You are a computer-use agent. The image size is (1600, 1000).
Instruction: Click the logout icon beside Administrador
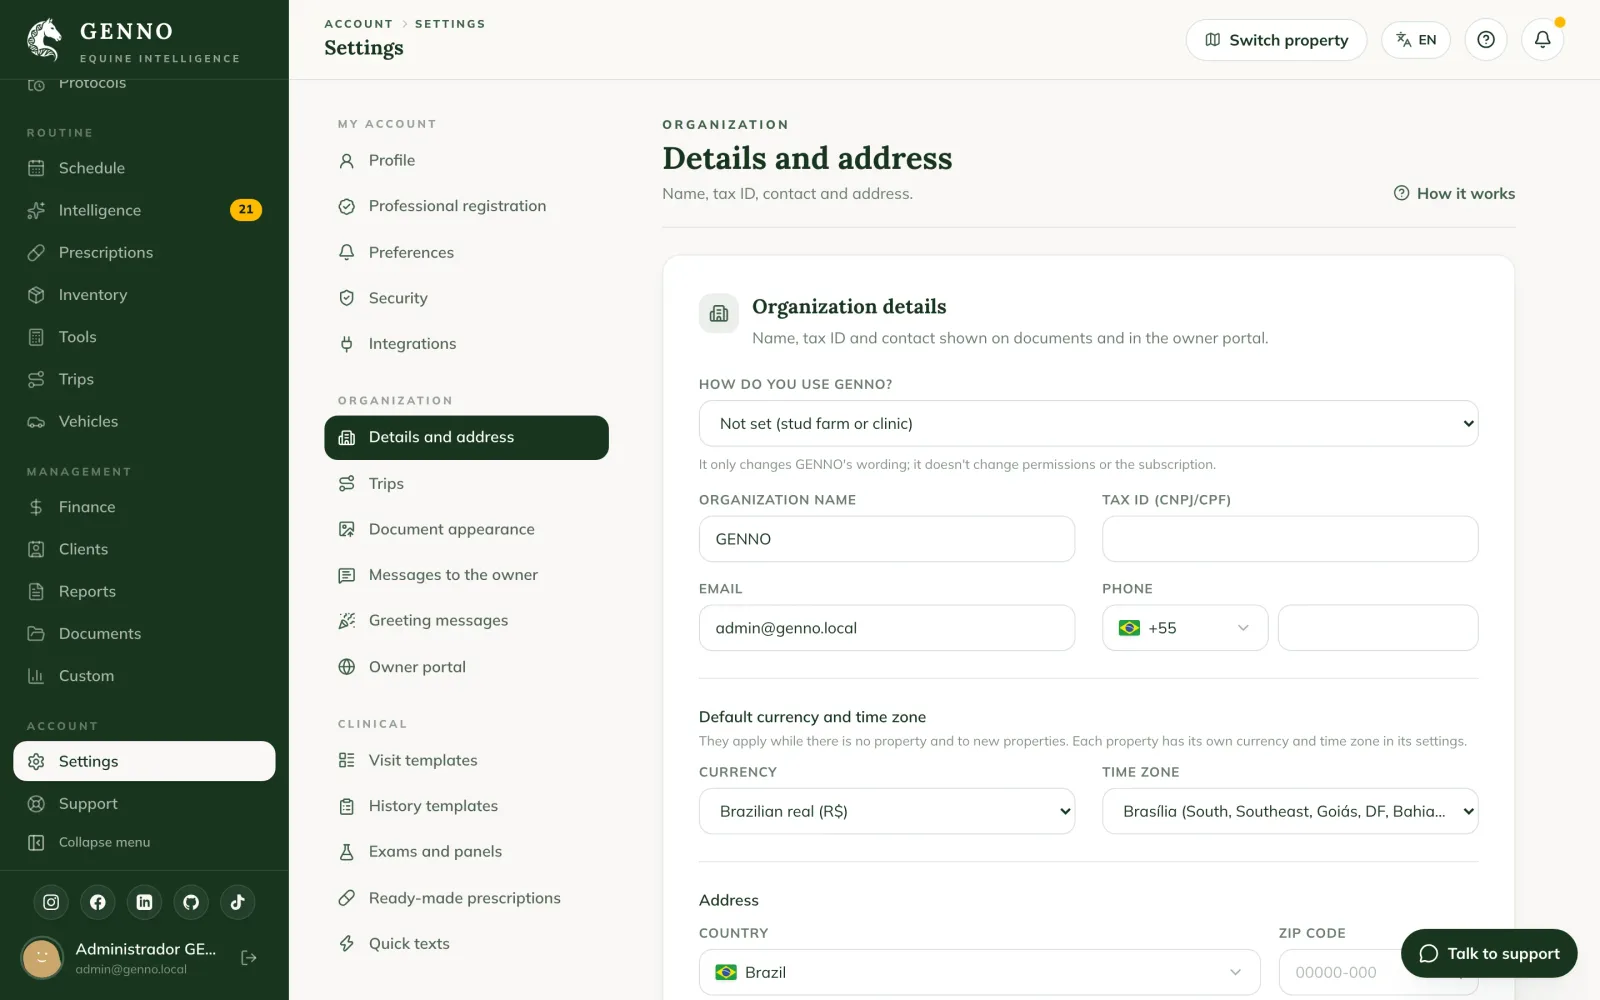point(249,958)
